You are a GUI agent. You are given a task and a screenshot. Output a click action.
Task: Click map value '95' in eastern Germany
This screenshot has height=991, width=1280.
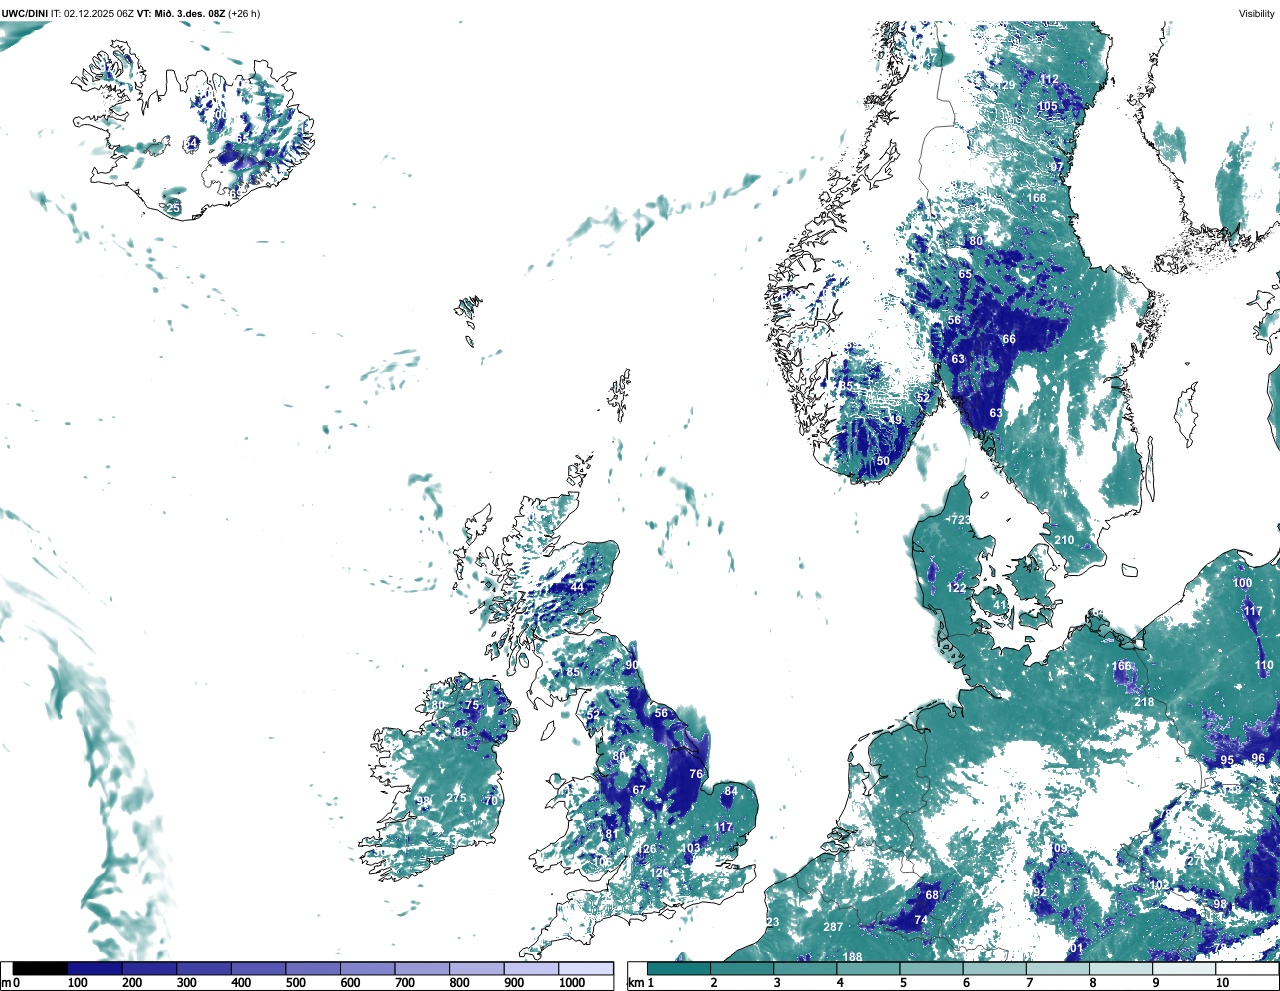(1227, 760)
